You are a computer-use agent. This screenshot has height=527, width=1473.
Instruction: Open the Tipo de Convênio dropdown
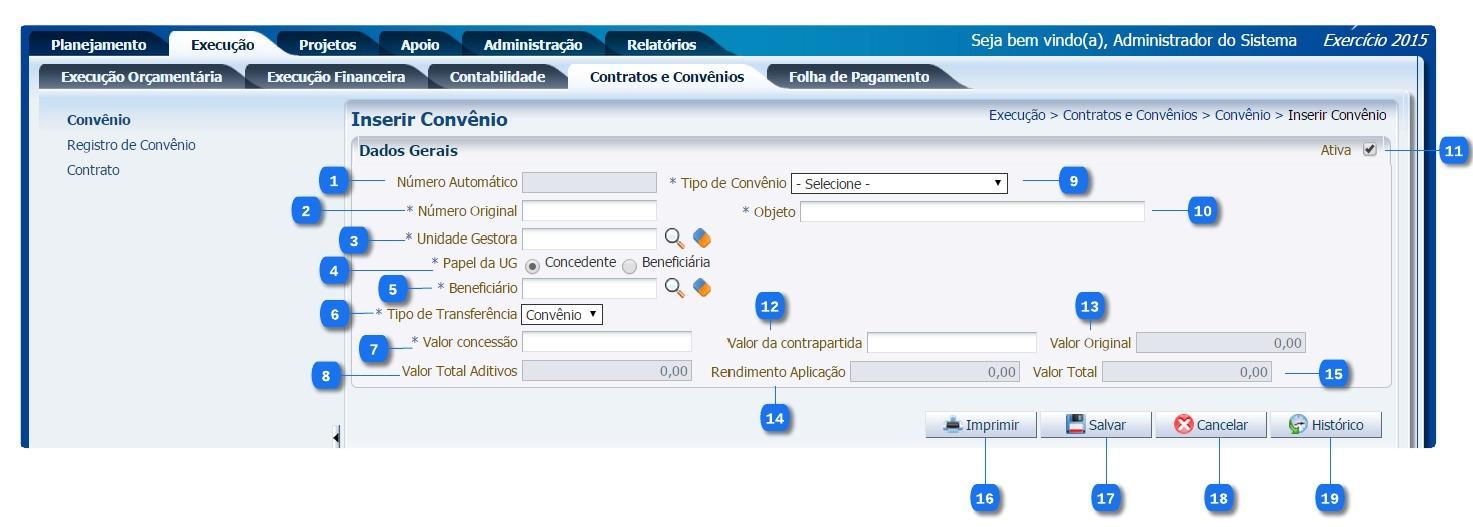[899, 184]
